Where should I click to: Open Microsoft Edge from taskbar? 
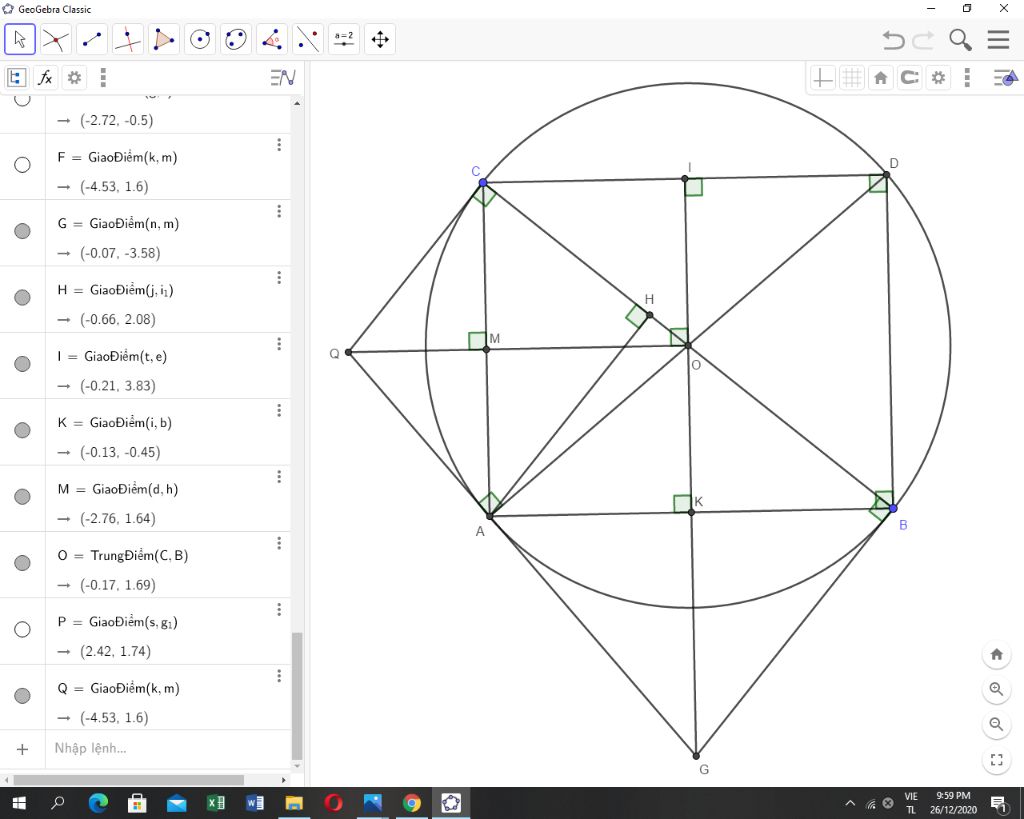(x=98, y=803)
